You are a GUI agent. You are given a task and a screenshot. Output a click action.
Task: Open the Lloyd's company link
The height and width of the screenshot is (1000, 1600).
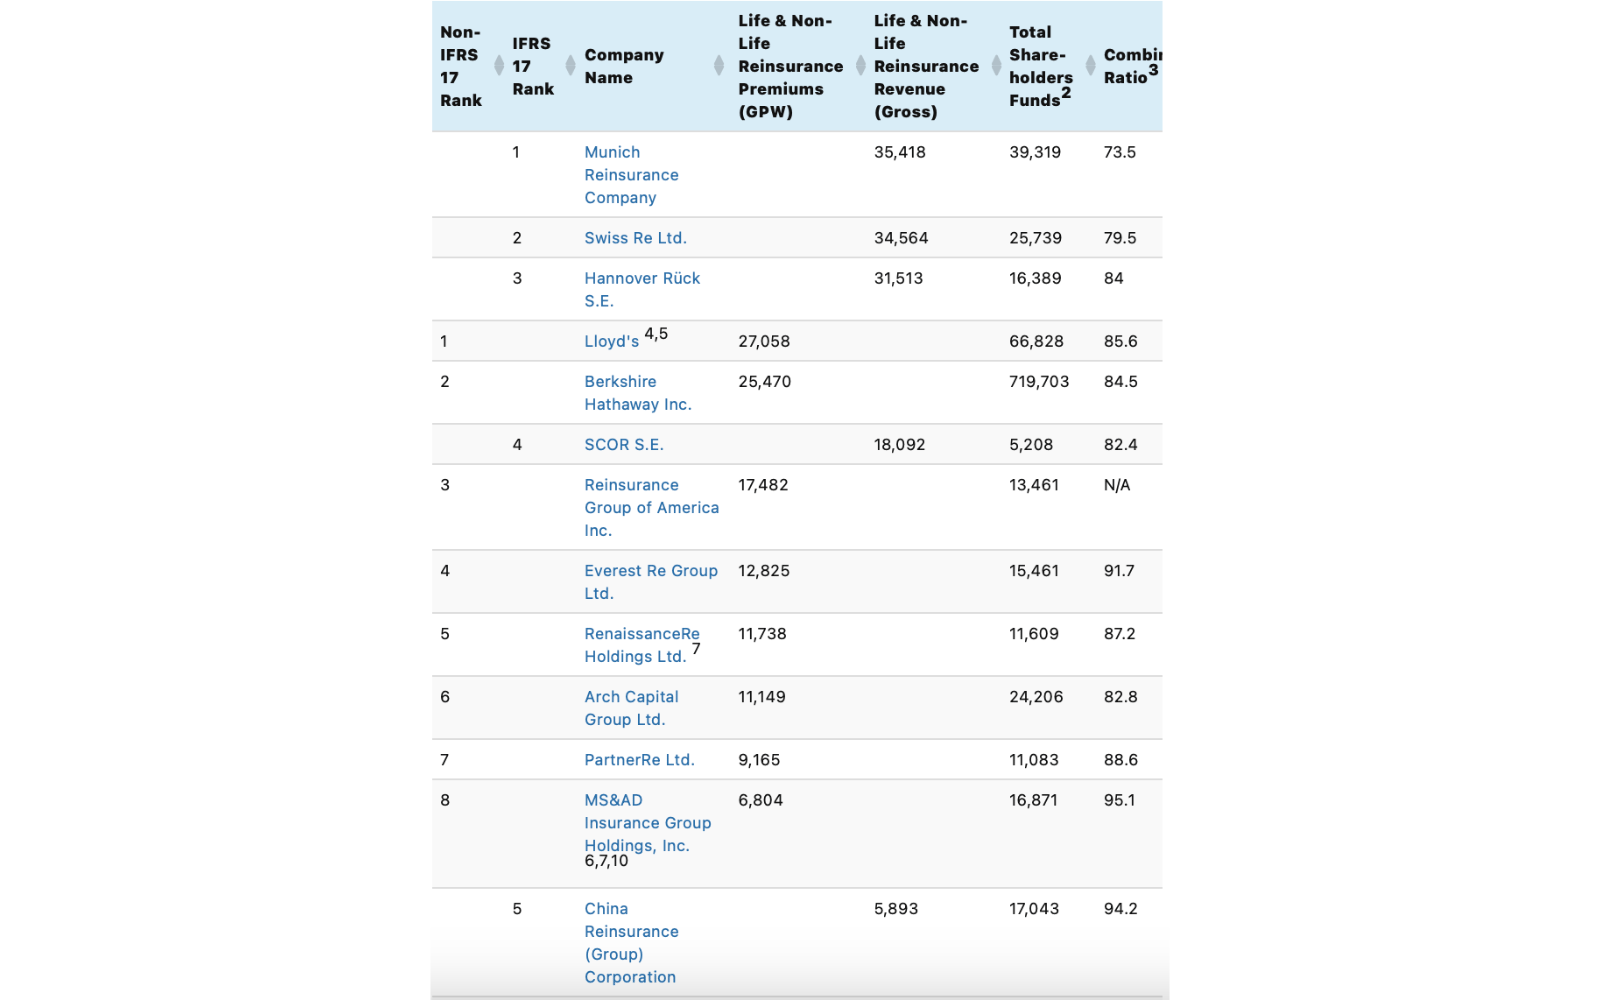[611, 341]
